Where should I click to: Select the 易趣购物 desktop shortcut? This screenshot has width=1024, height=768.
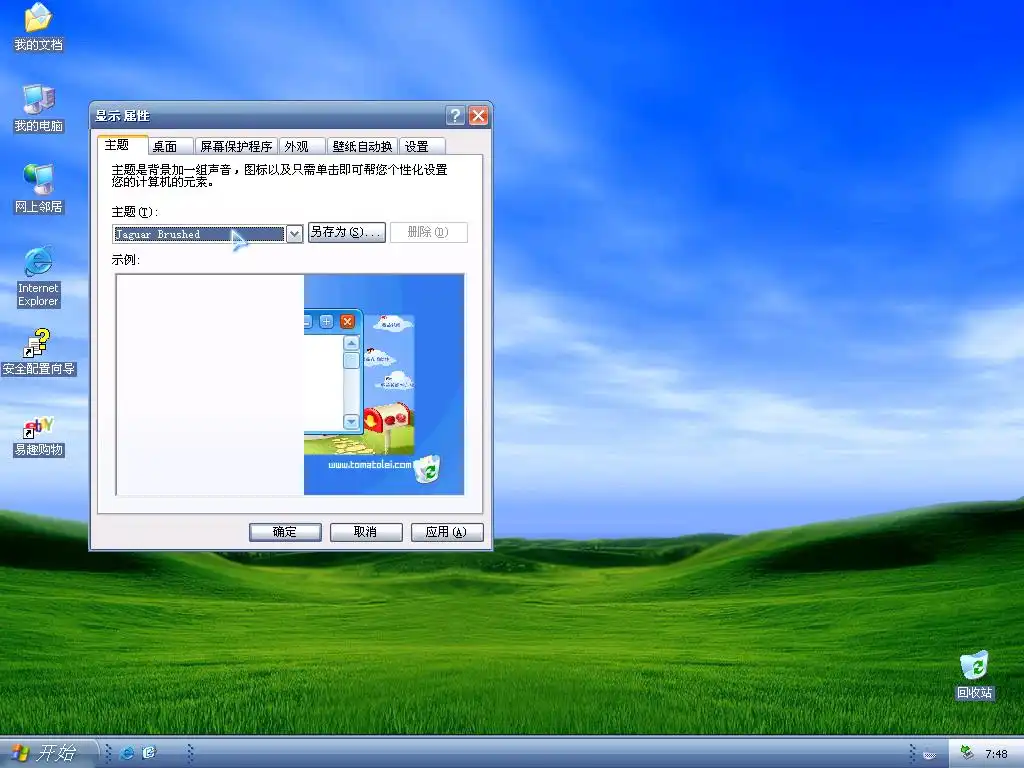(x=39, y=436)
